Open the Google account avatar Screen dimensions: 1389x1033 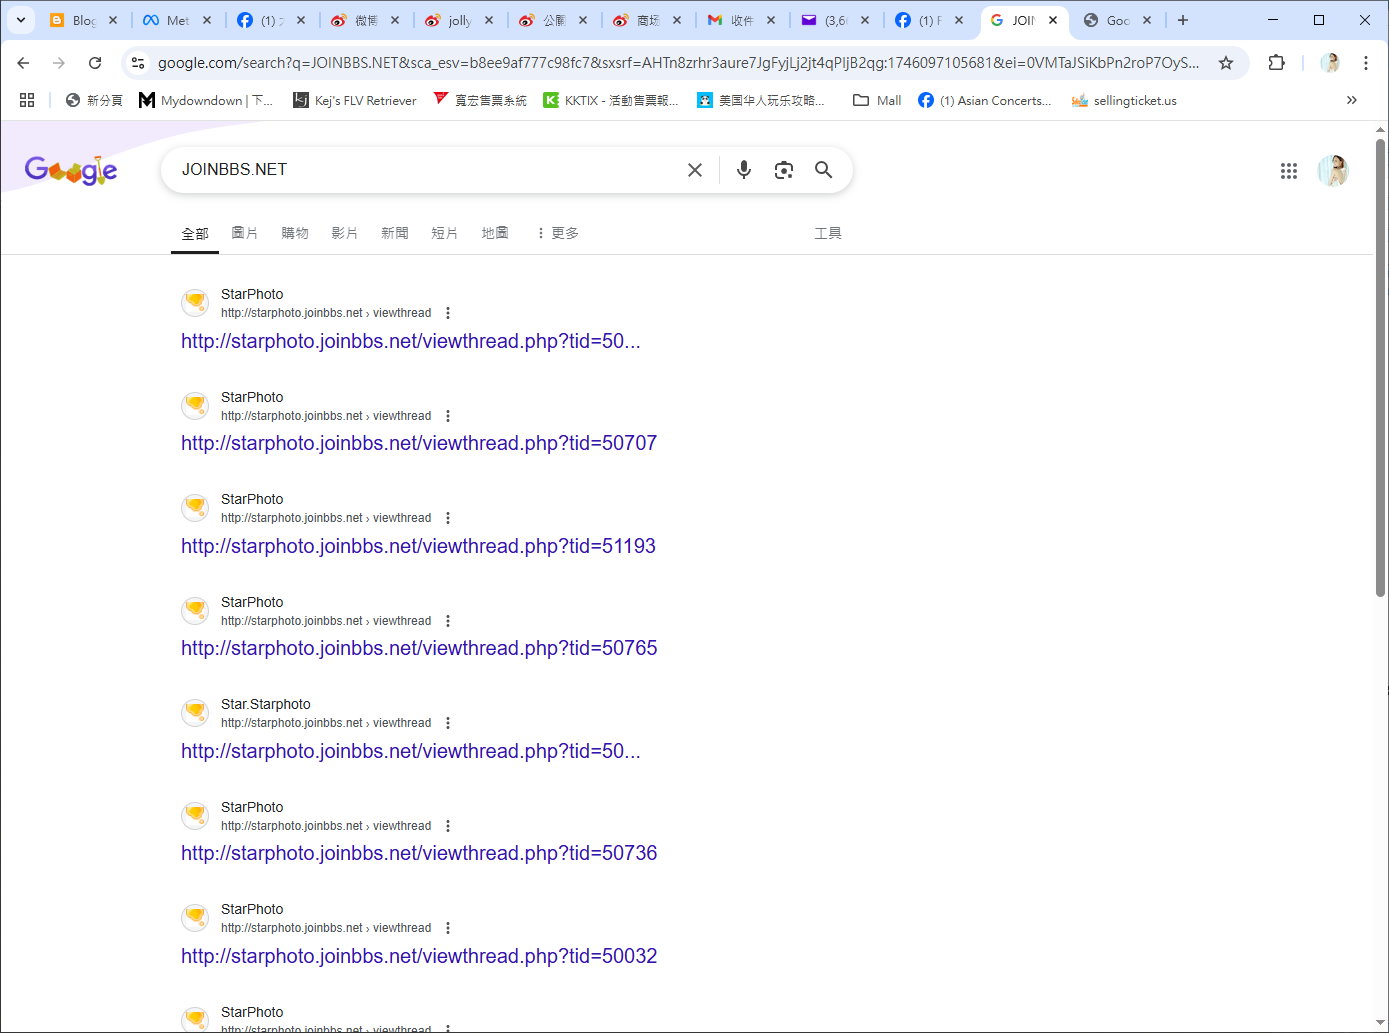pyautogui.click(x=1333, y=171)
